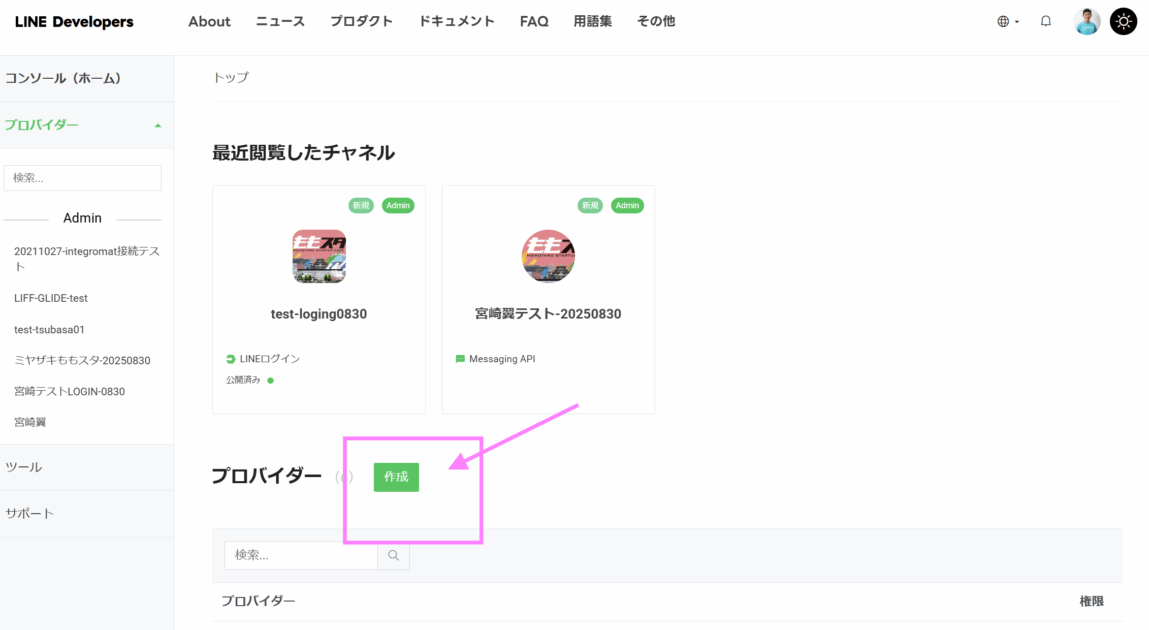This screenshot has width=1149, height=630.
Task: Open the その他 menu
Action: pos(656,22)
